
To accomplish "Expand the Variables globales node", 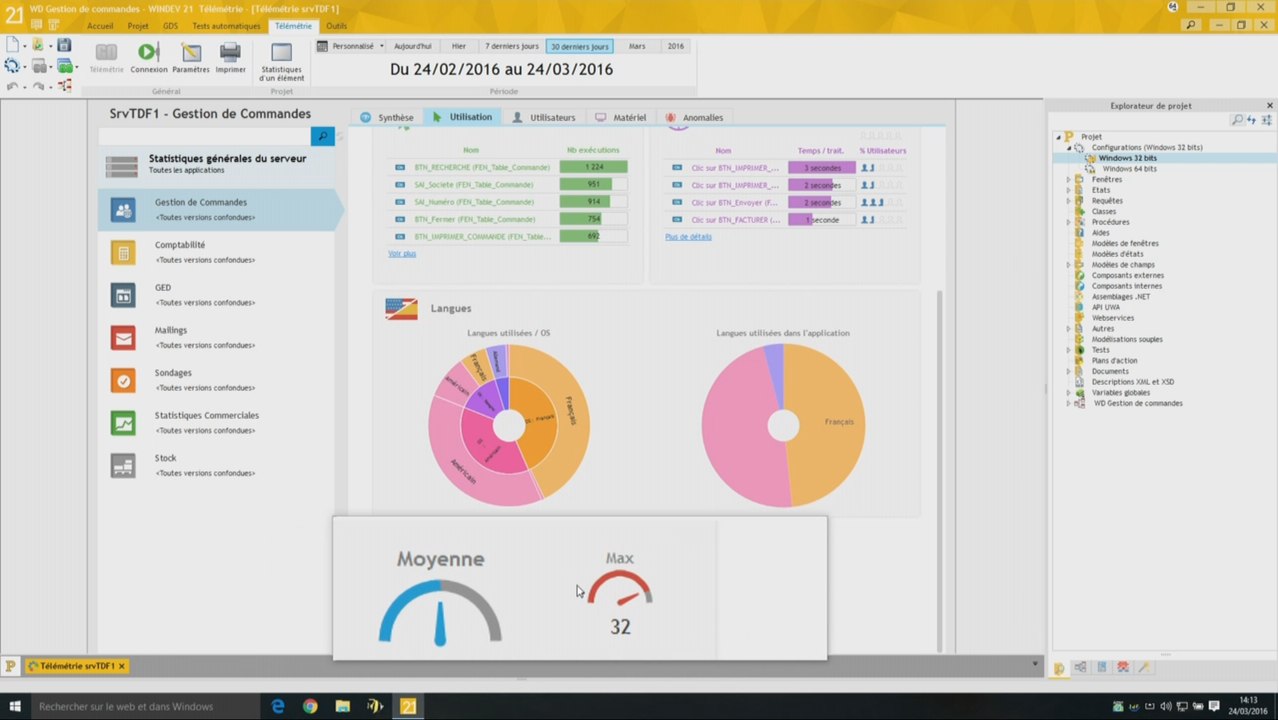I will point(1068,393).
